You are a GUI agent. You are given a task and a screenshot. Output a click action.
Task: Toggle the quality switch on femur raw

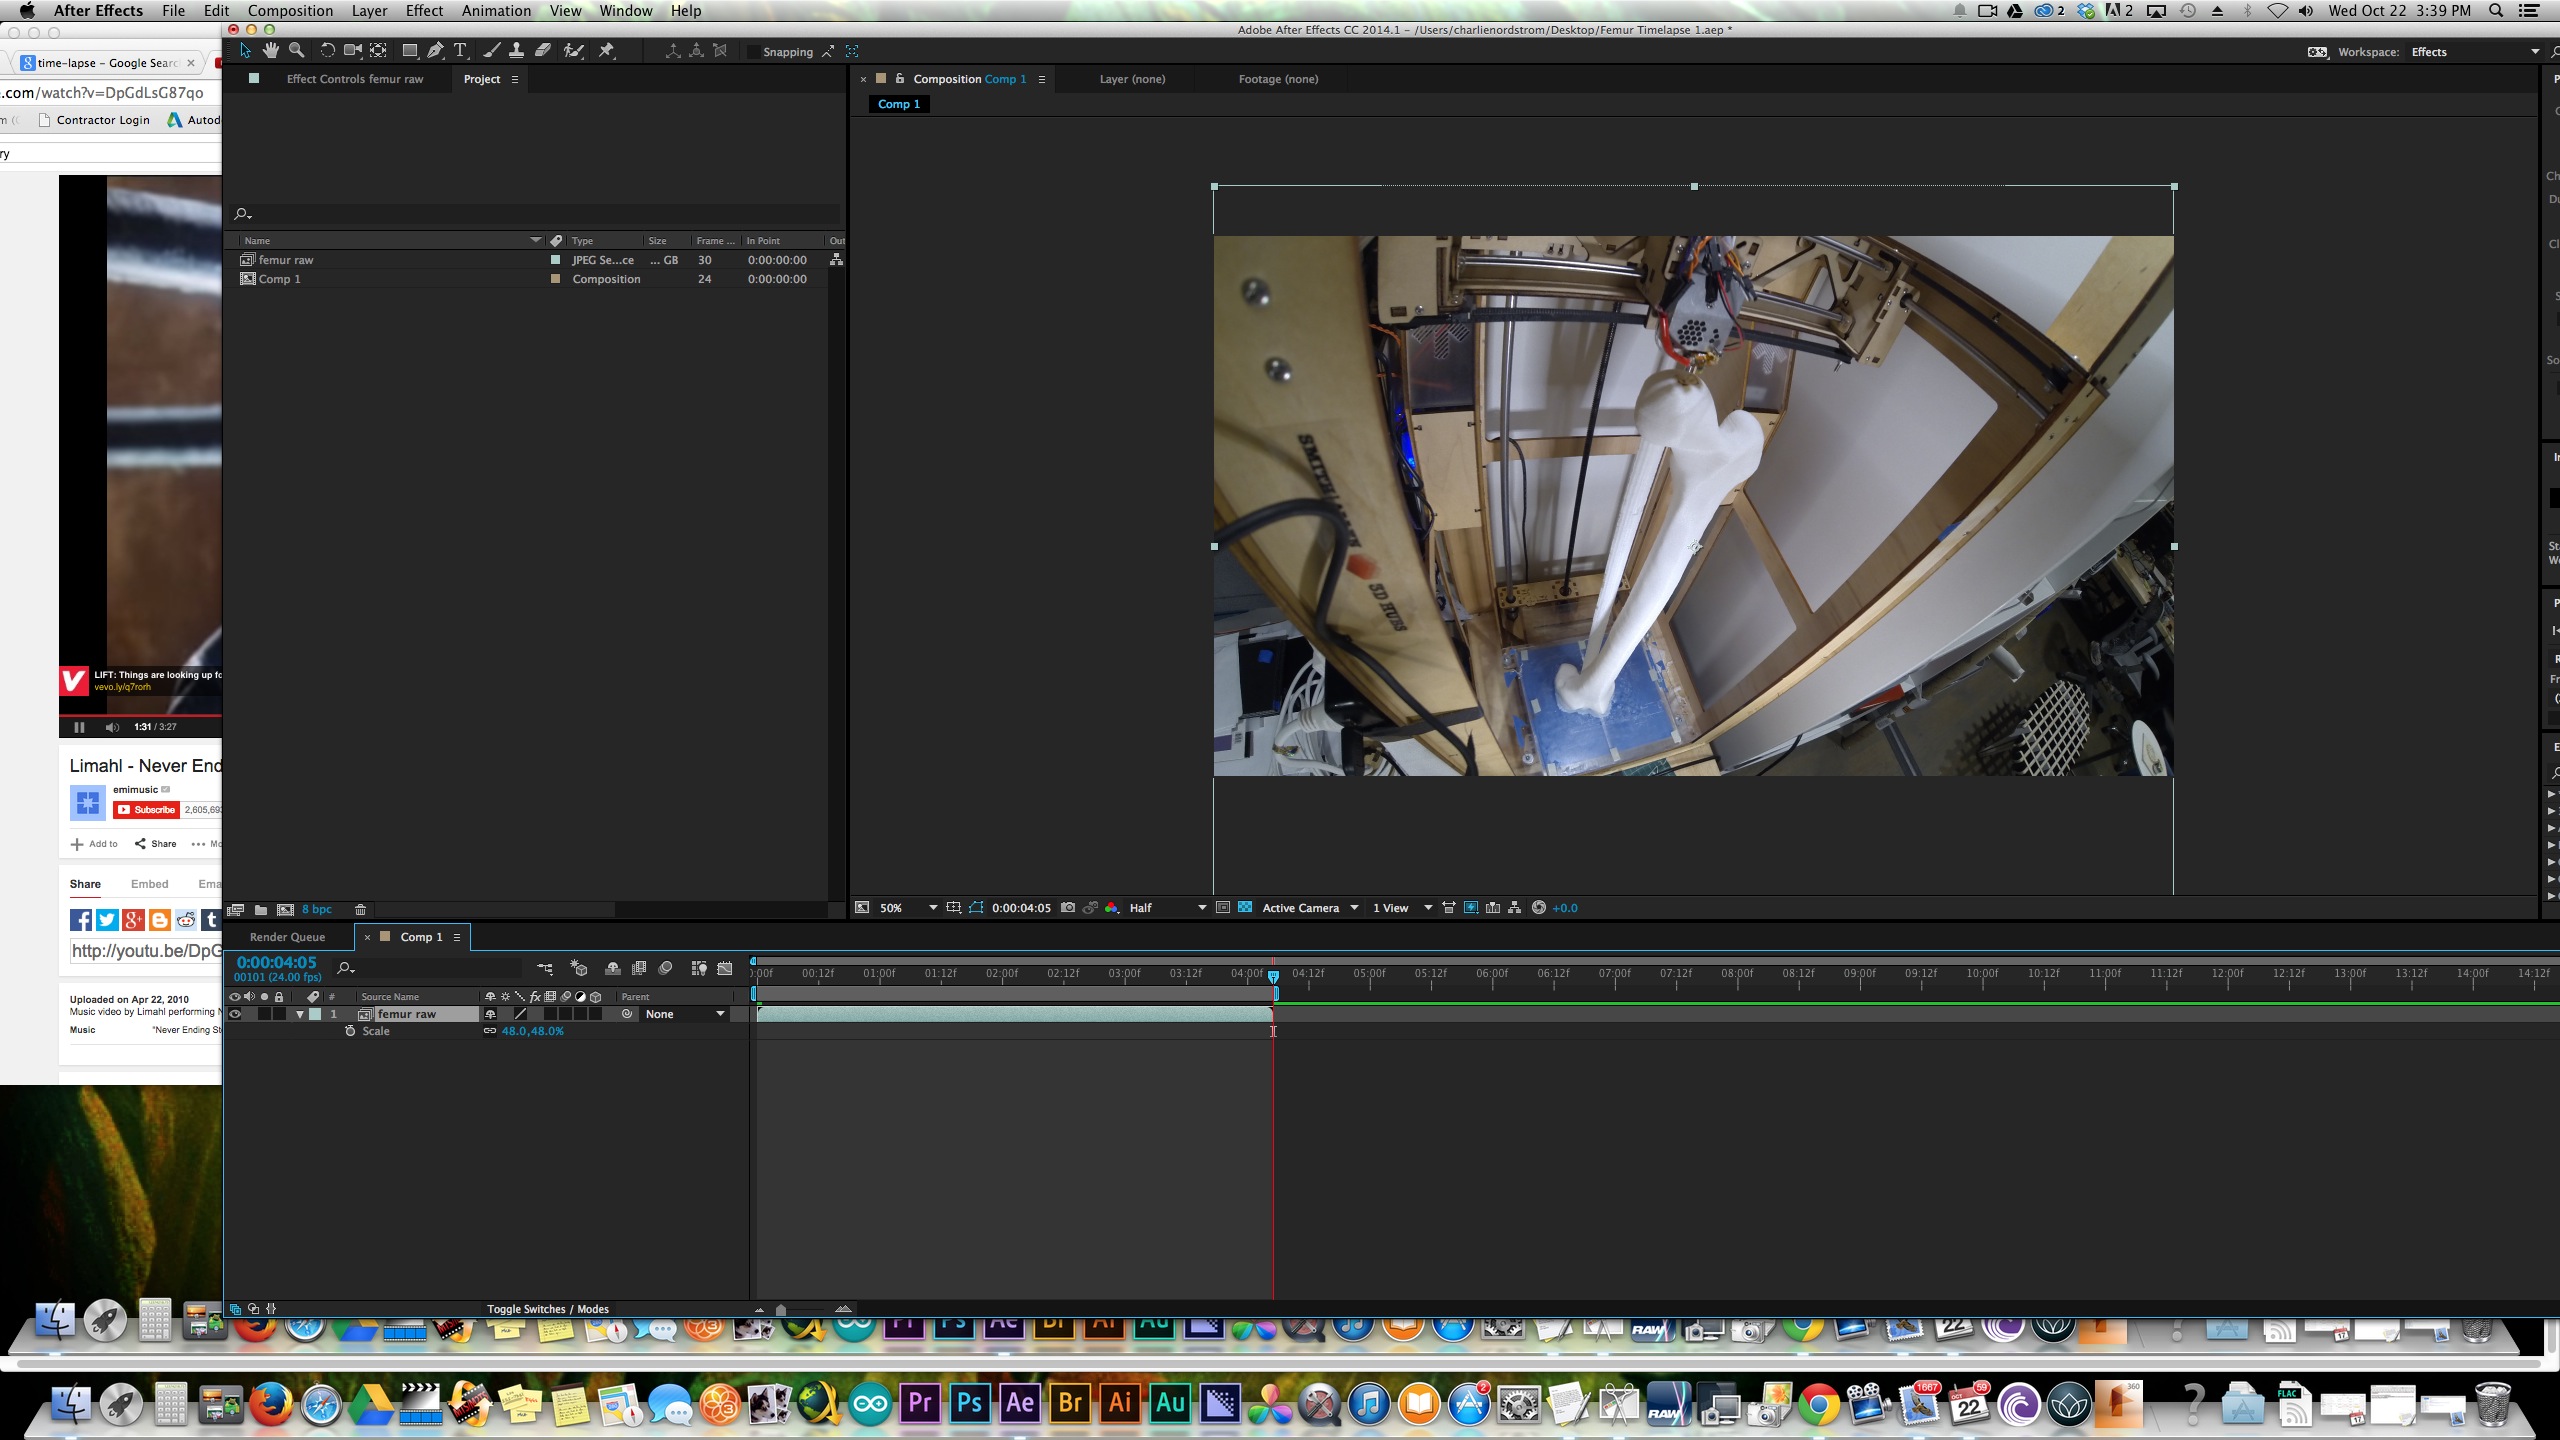520,1014
